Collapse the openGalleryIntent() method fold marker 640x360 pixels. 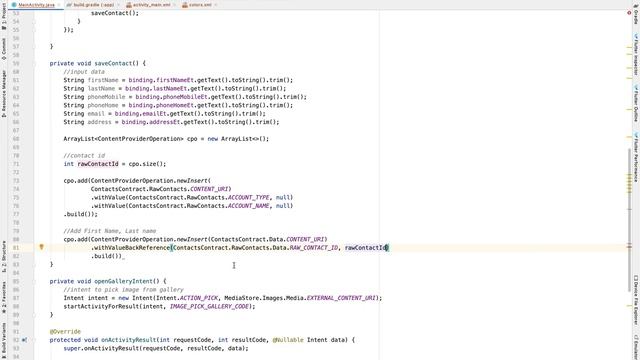[35, 281]
